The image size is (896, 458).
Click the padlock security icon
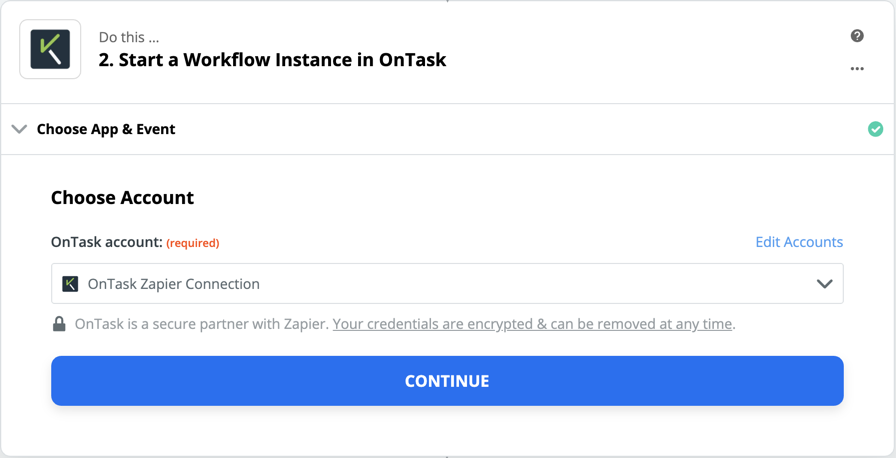point(59,324)
